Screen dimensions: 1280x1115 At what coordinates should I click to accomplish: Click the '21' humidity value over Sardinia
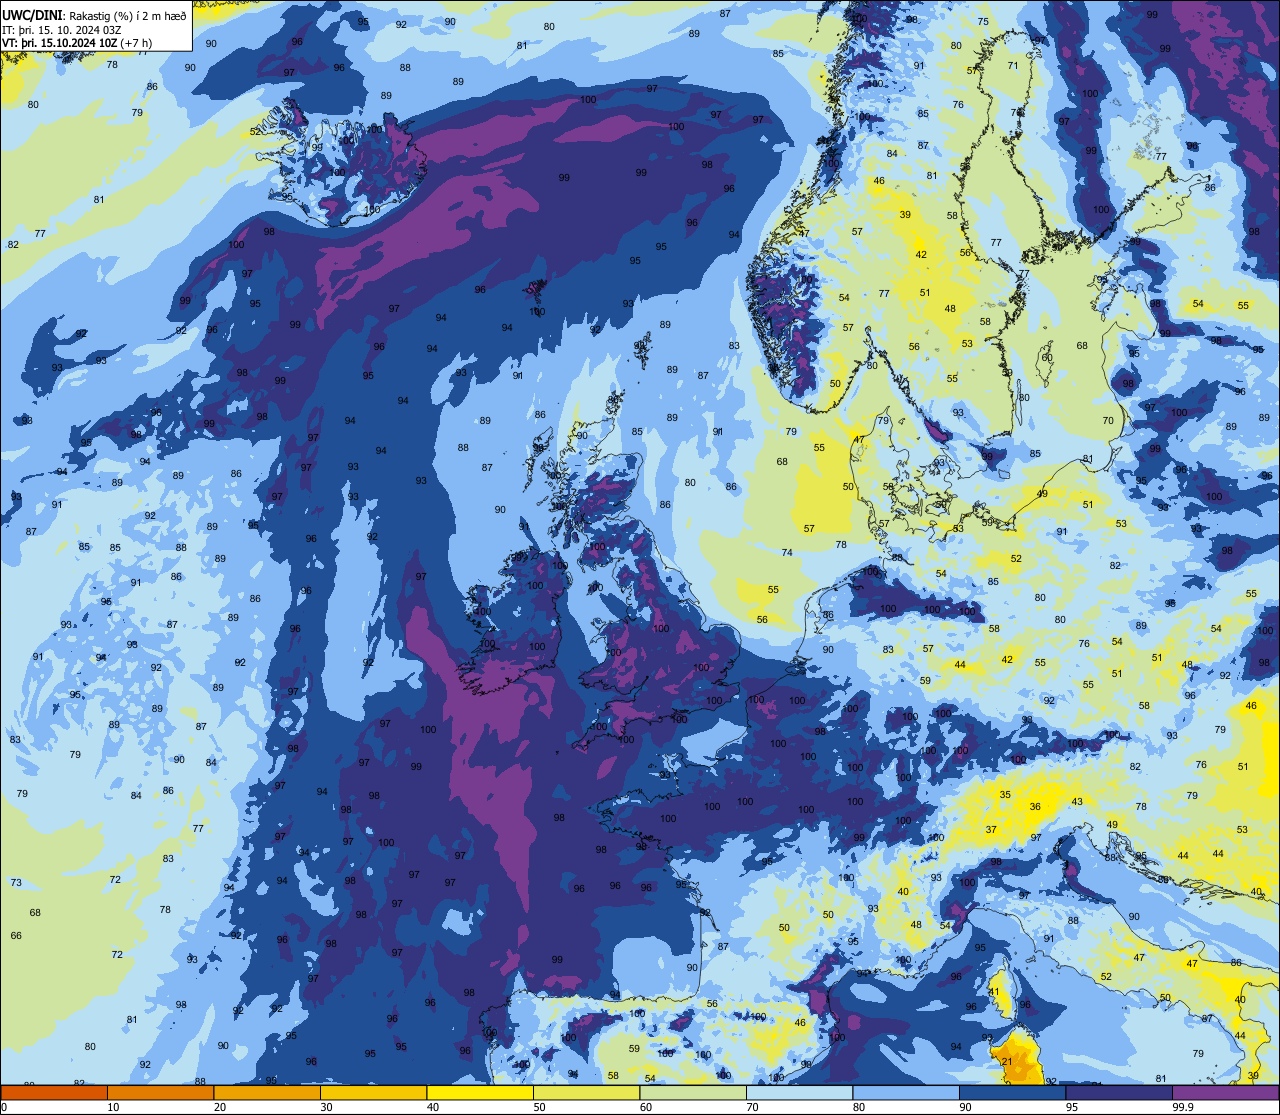coord(1007,1062)
